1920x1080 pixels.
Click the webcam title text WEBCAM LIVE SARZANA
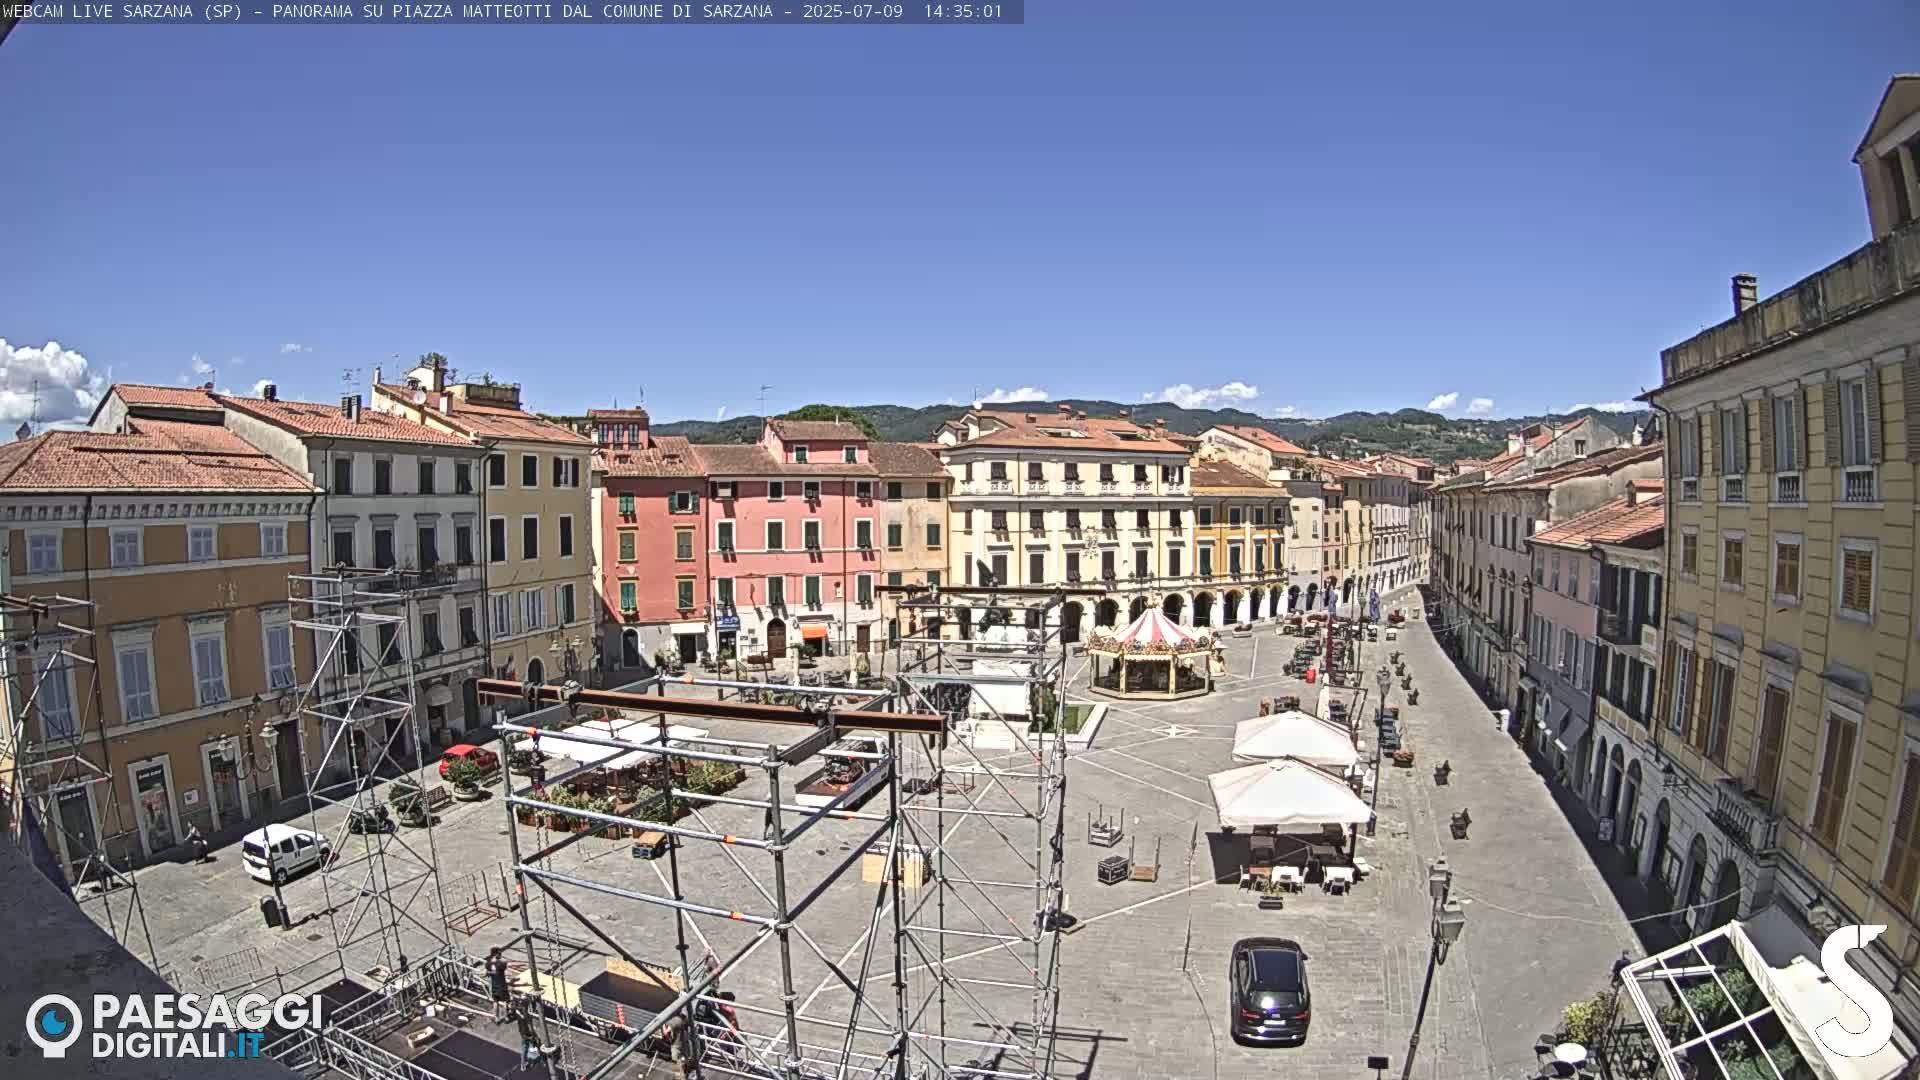tap(97, 11)
